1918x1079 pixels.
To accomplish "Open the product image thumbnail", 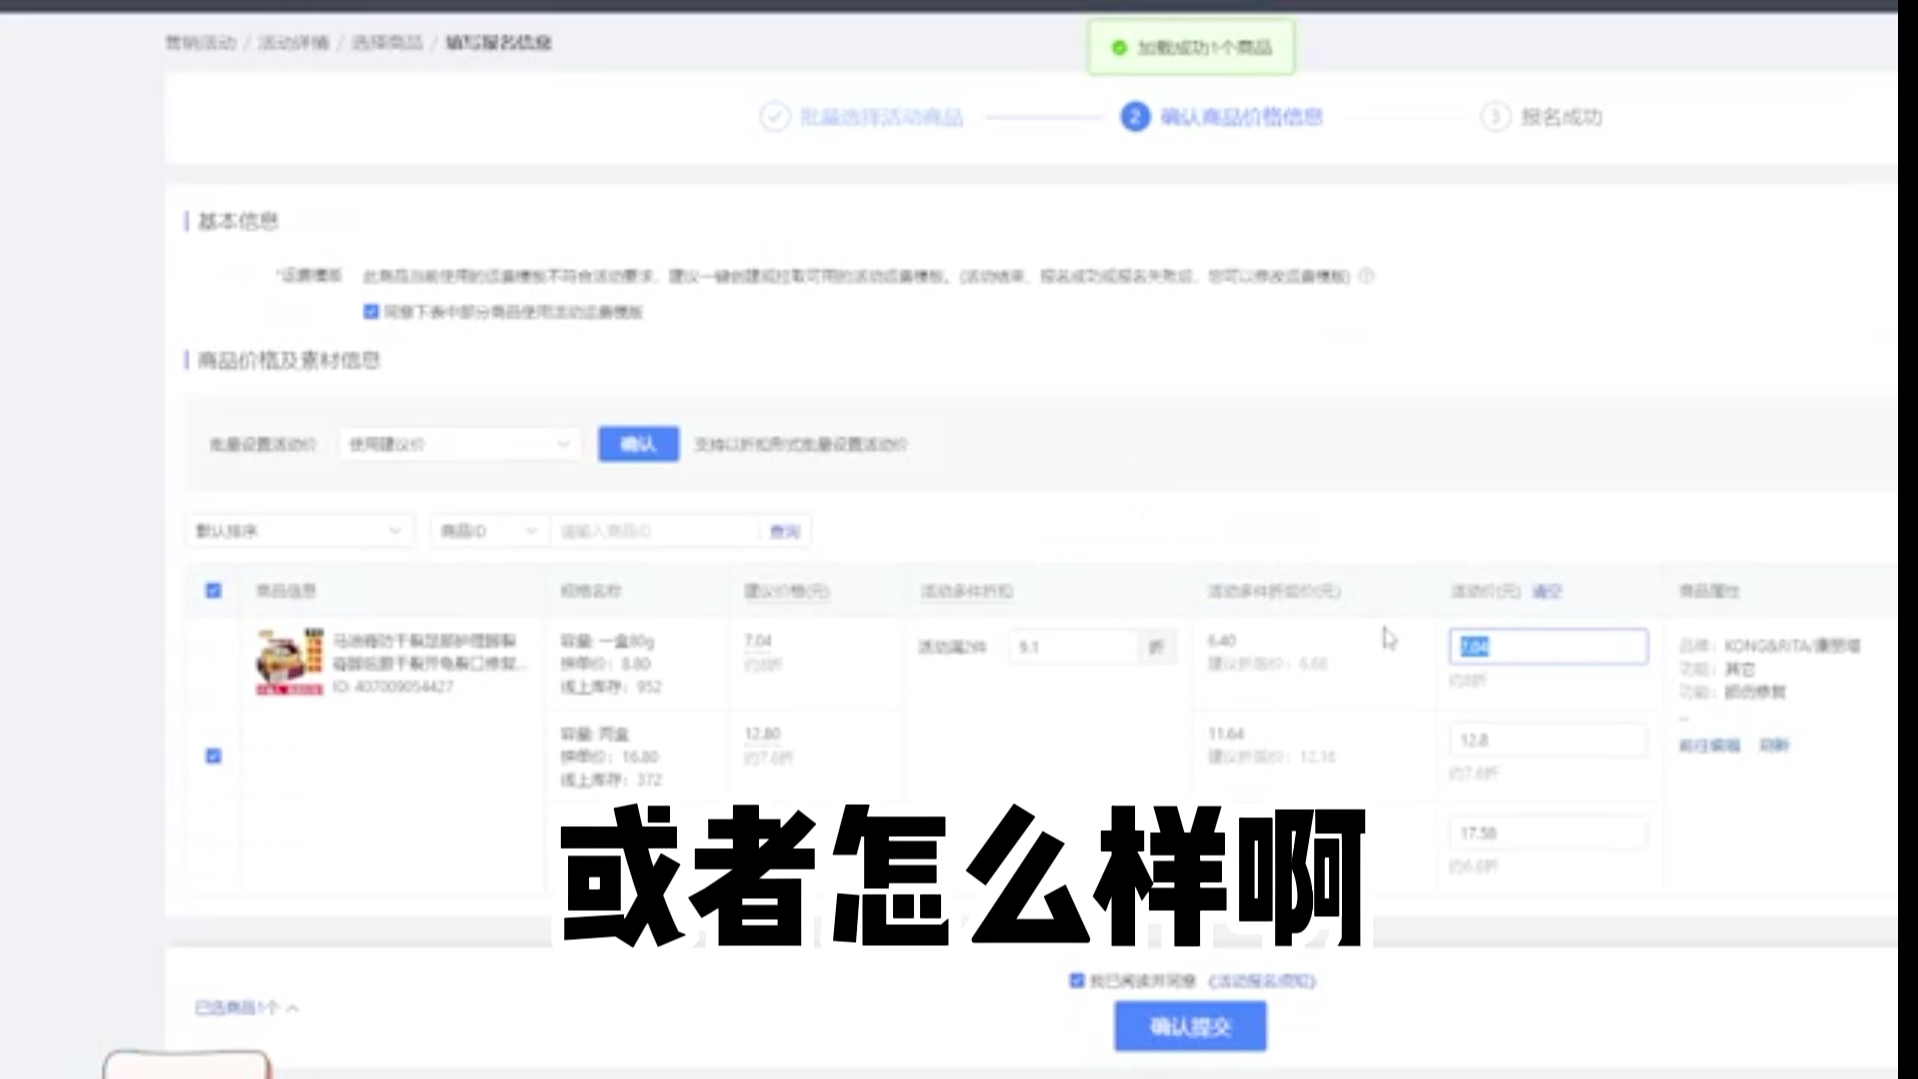I will [x=289, y=661].
